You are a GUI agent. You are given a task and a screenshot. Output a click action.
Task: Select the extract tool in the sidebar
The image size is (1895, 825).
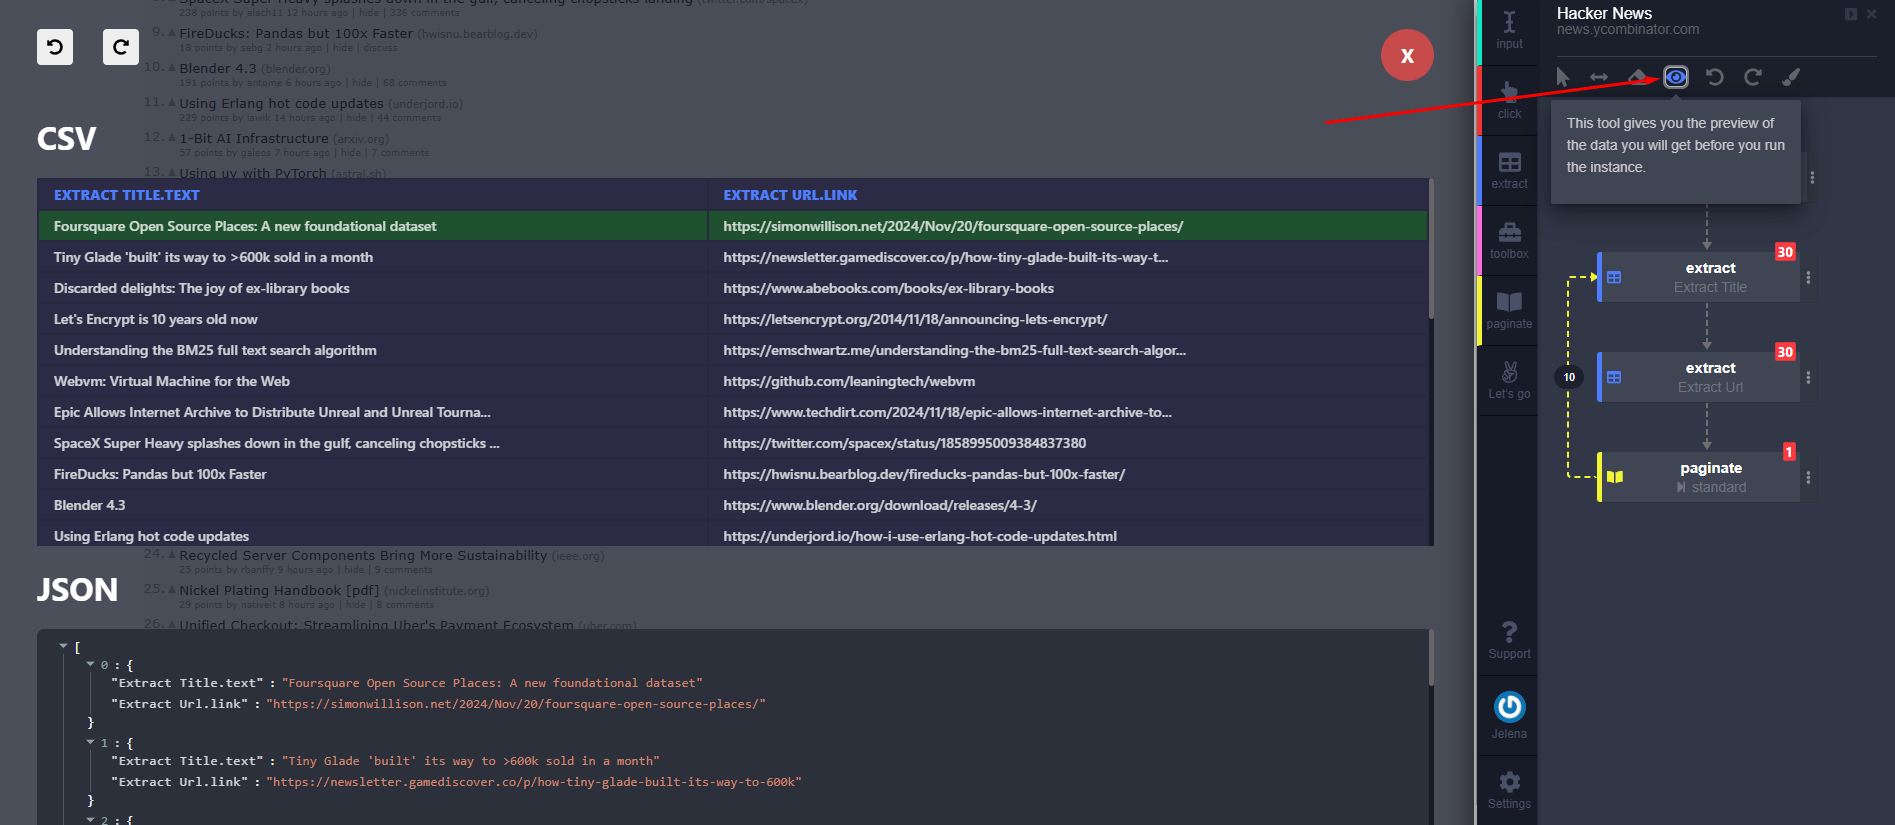click(1509, 170)
